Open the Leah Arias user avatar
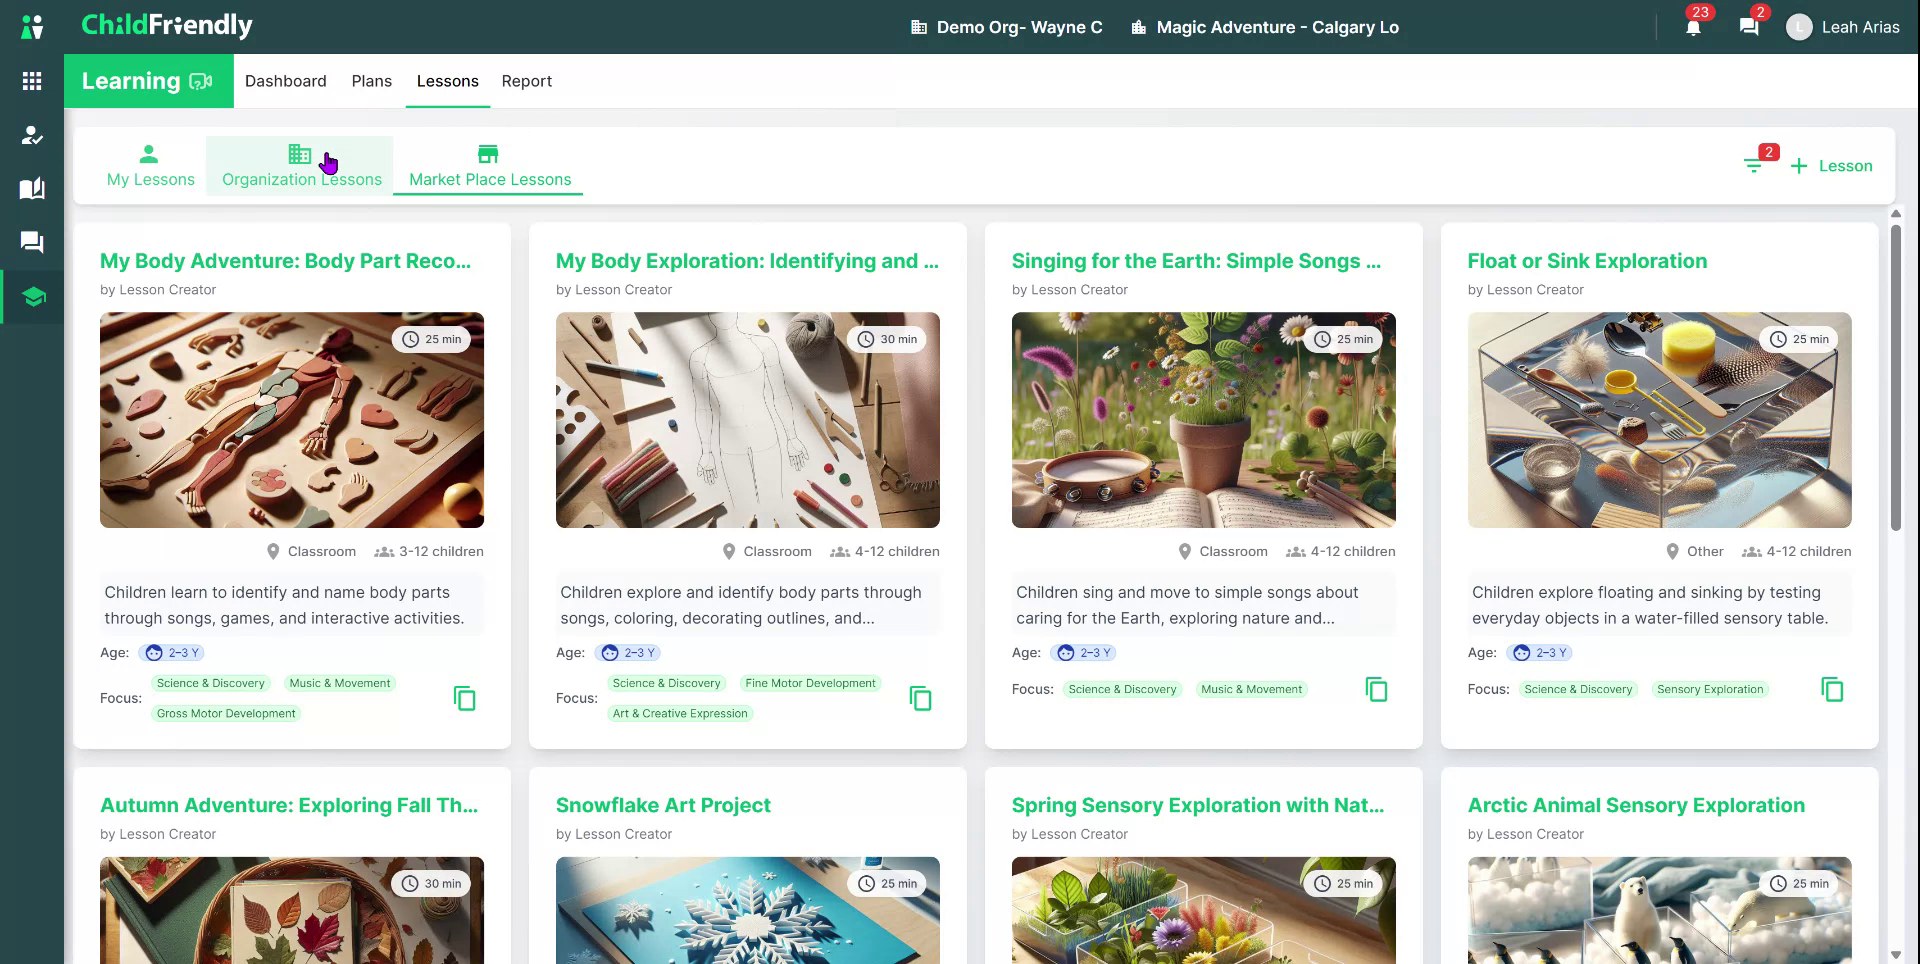1920x964 pixels. coord(1799,27)
